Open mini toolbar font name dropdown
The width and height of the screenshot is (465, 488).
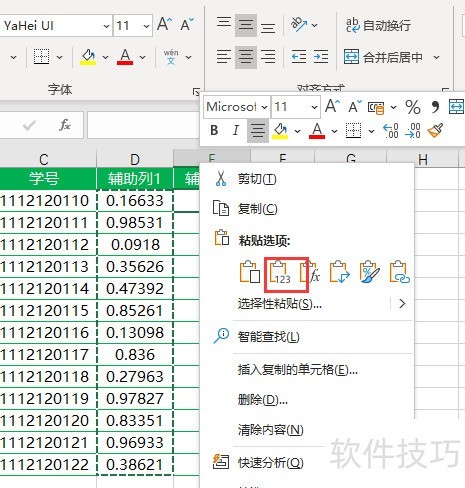coord(264,107)
